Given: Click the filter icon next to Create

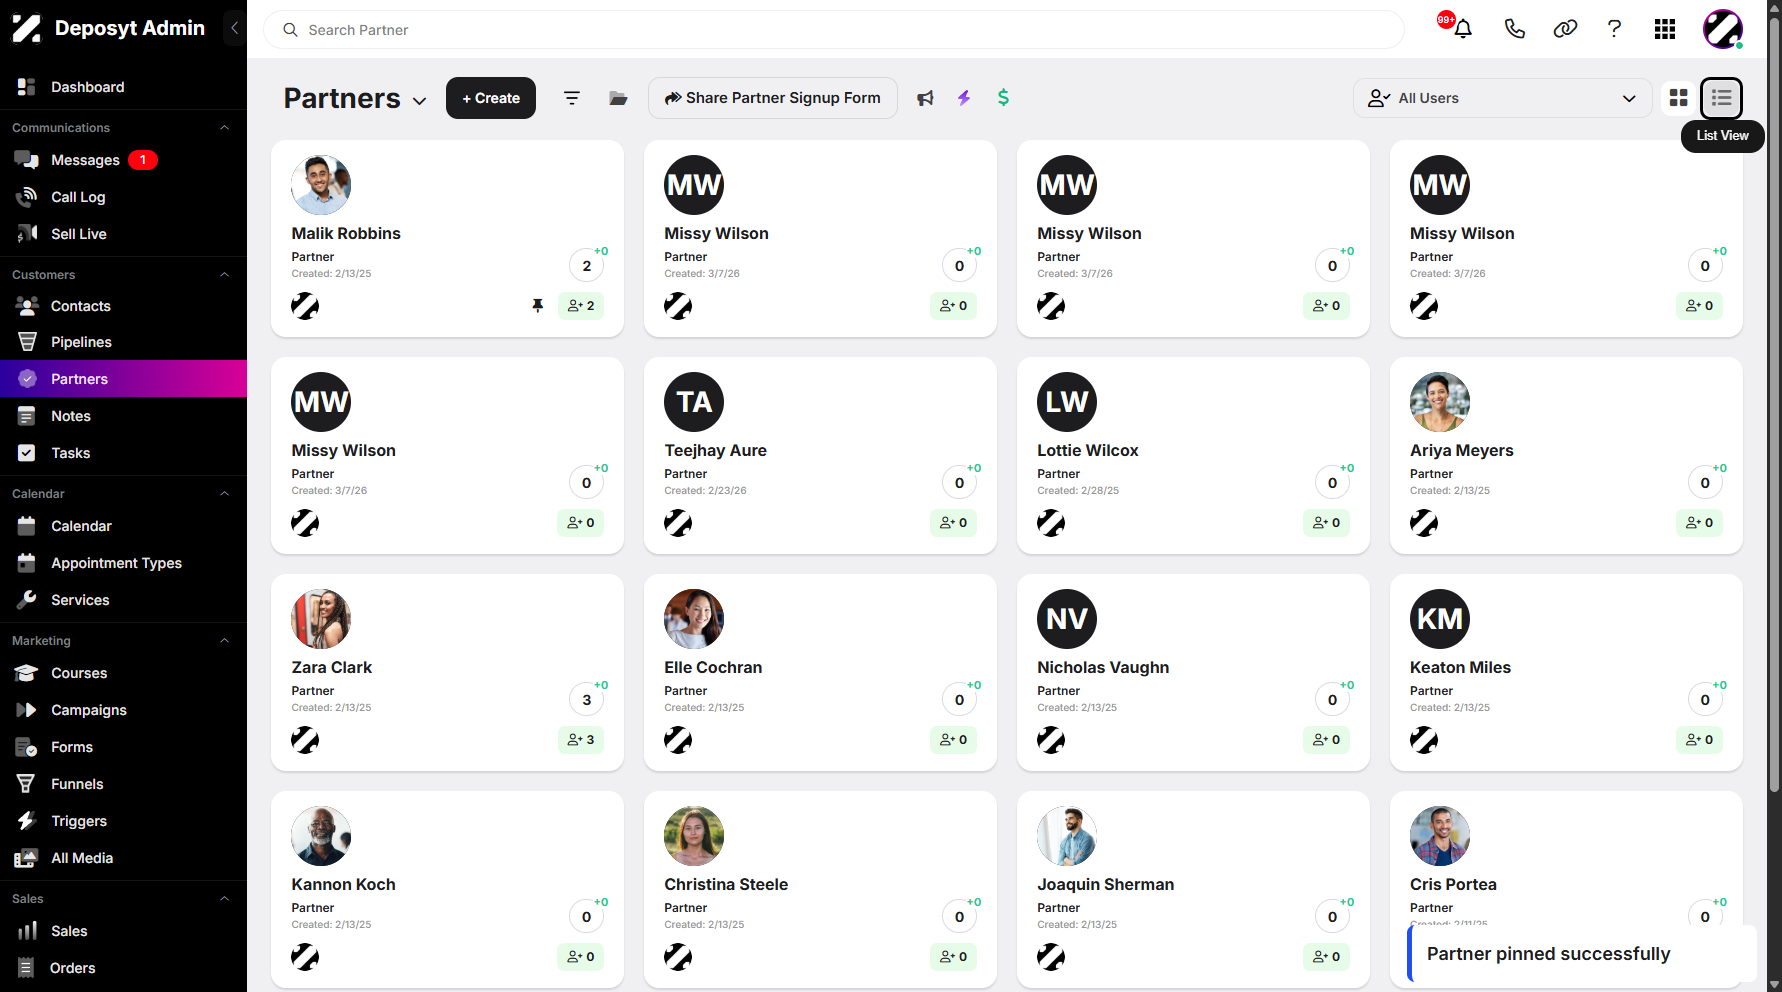Looking at the screenshot, I should click(x=572, y=98).
